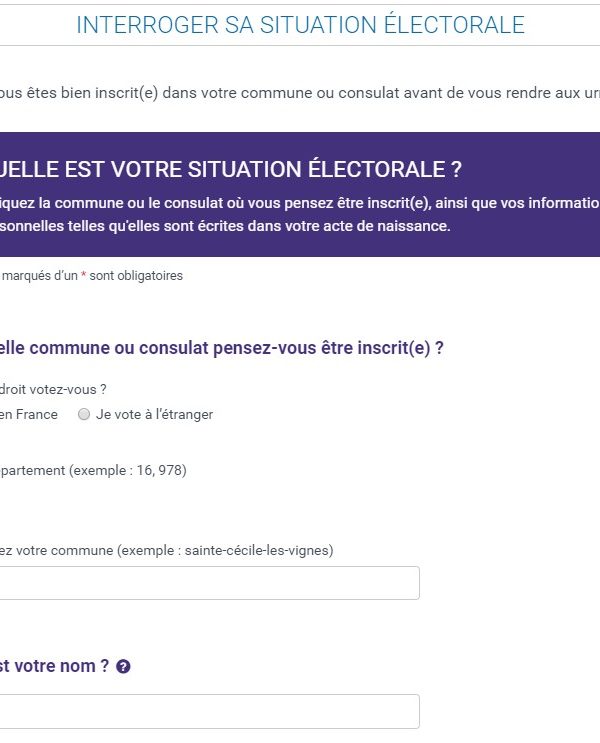This screenshot has width=600, height=743.
Task: Open the help icon beside "votre nom ?"
Action: click(123, 666)
